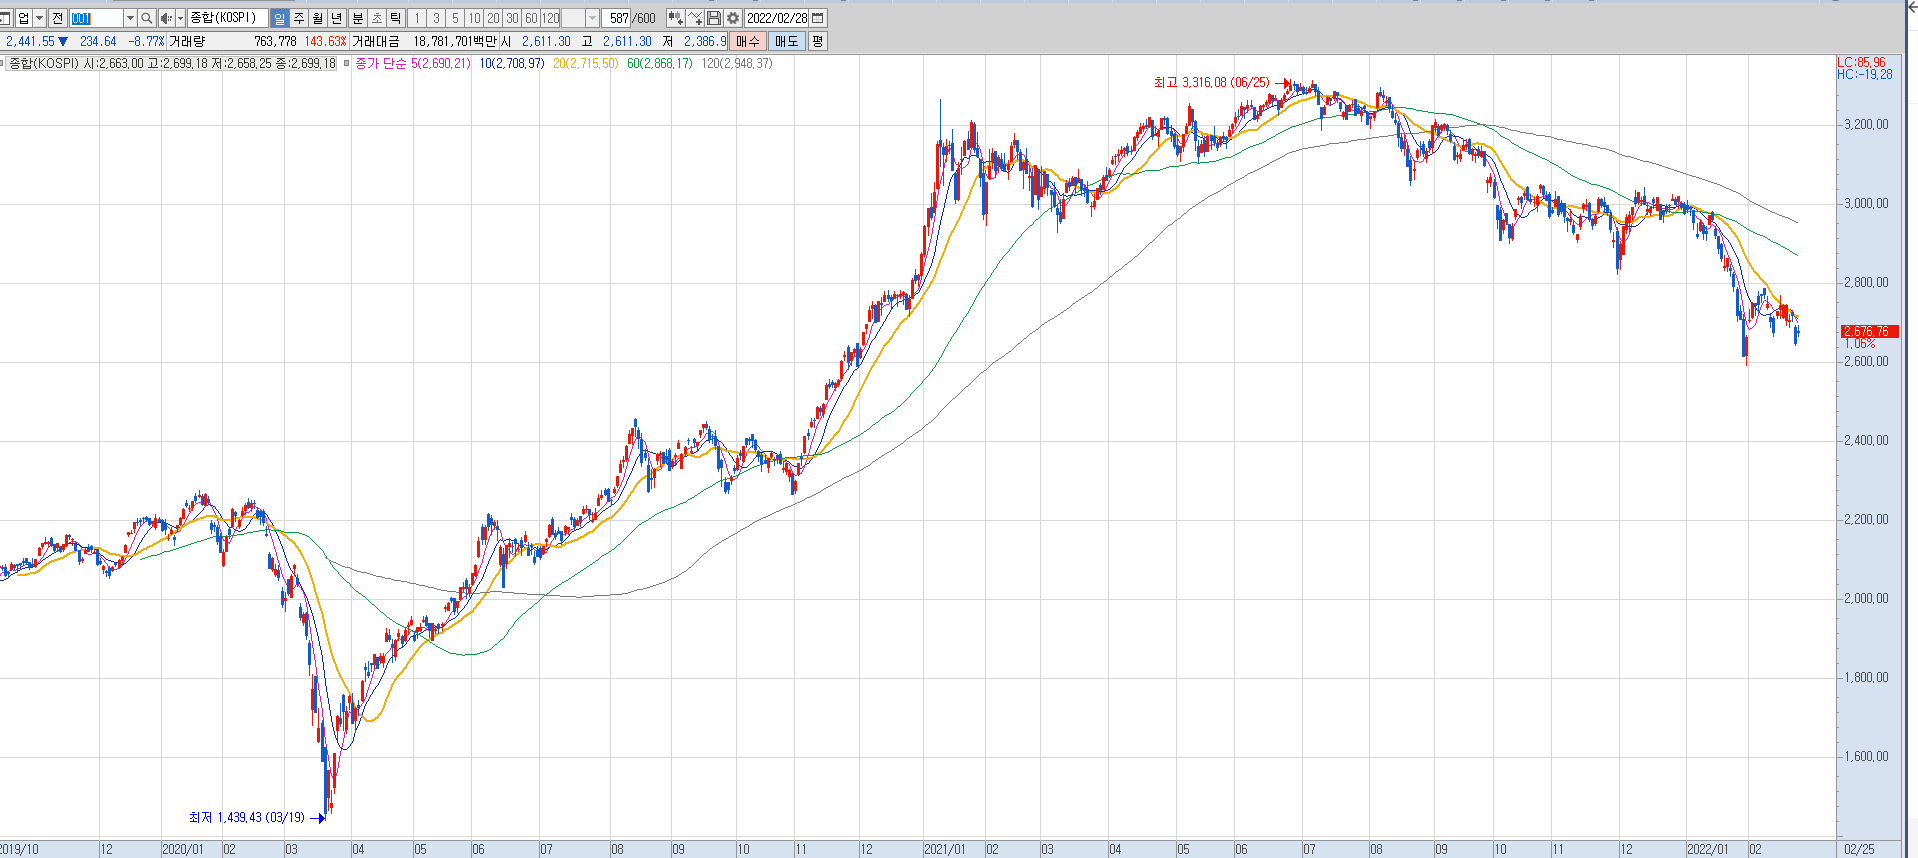
Task: Click the small square before 종합(KOSPI) legend
Action: 3,63
